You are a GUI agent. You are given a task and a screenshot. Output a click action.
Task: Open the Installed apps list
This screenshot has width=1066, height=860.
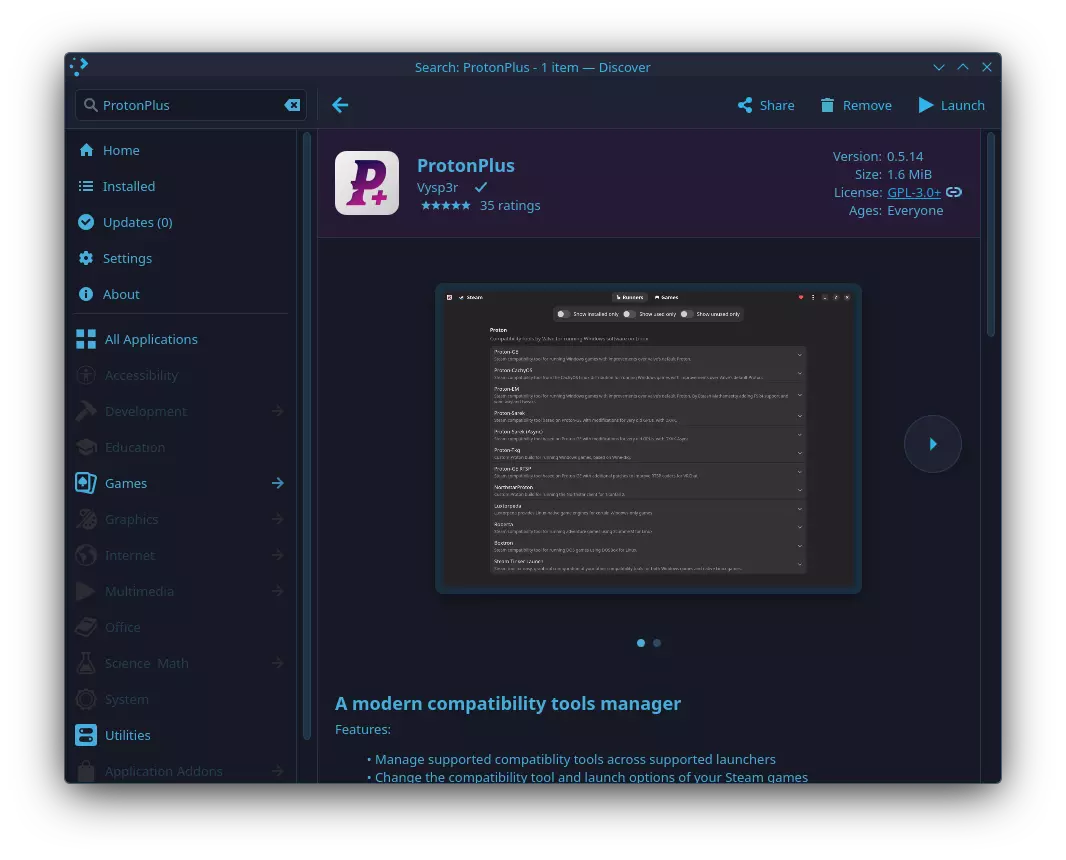[128, 186]
